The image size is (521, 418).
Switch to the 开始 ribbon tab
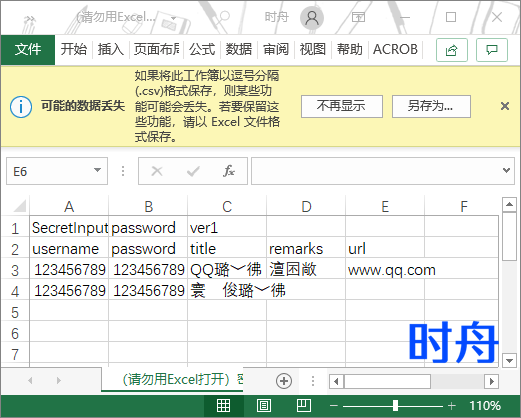pos(74,50)
